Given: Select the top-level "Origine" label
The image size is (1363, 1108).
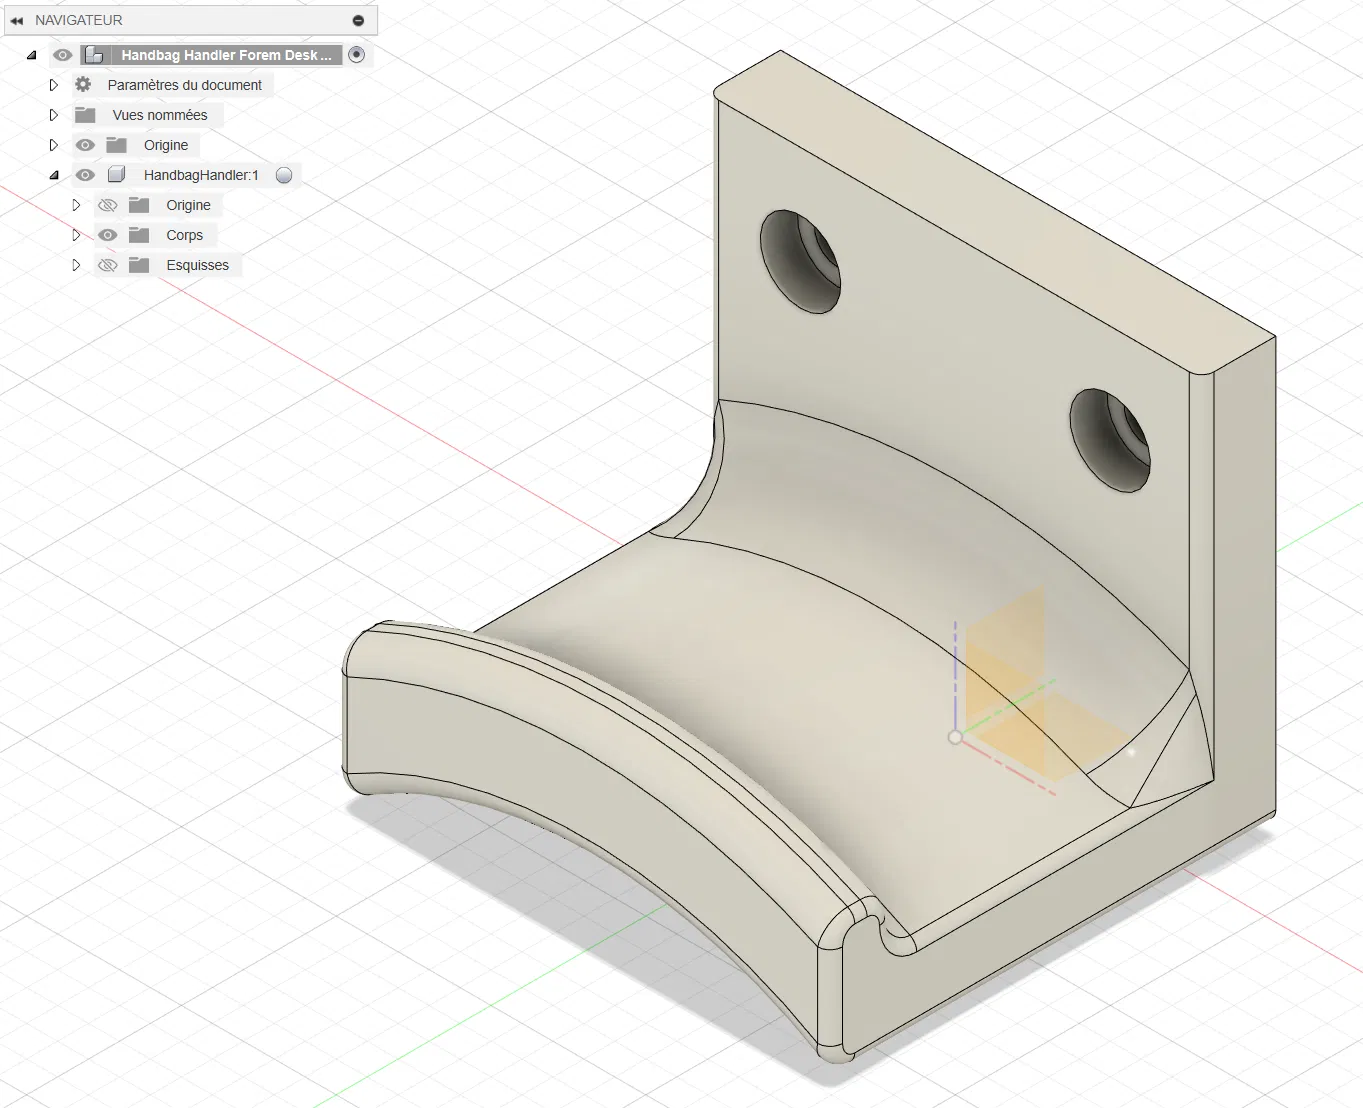Looking at the screenshot, I should coord(166,145).
